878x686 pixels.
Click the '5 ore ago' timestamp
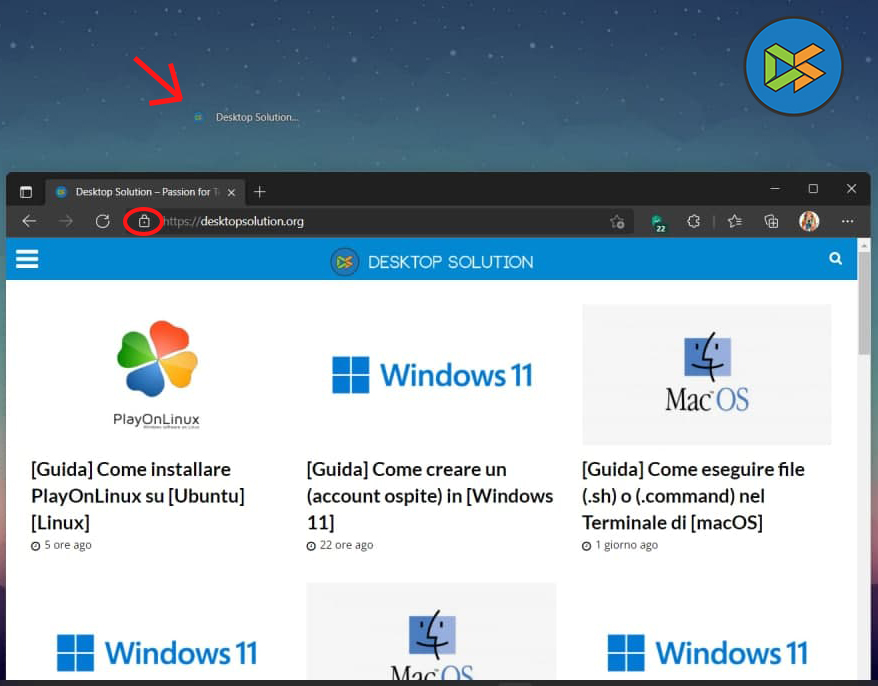68,545
